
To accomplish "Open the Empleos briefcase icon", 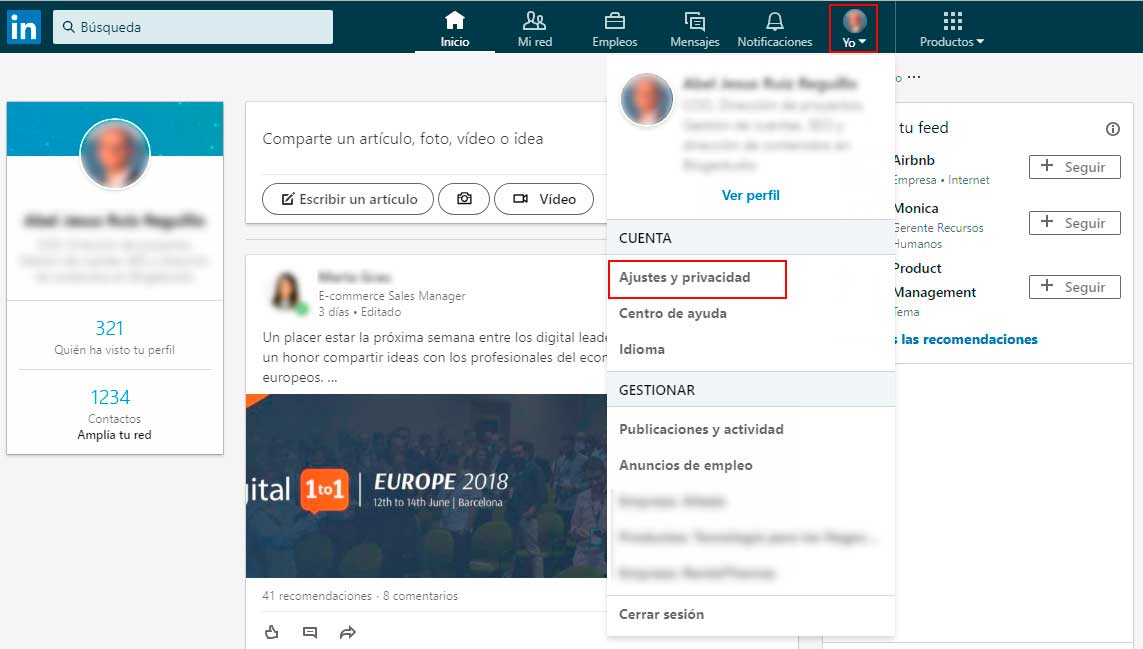I will click(614, 18).
